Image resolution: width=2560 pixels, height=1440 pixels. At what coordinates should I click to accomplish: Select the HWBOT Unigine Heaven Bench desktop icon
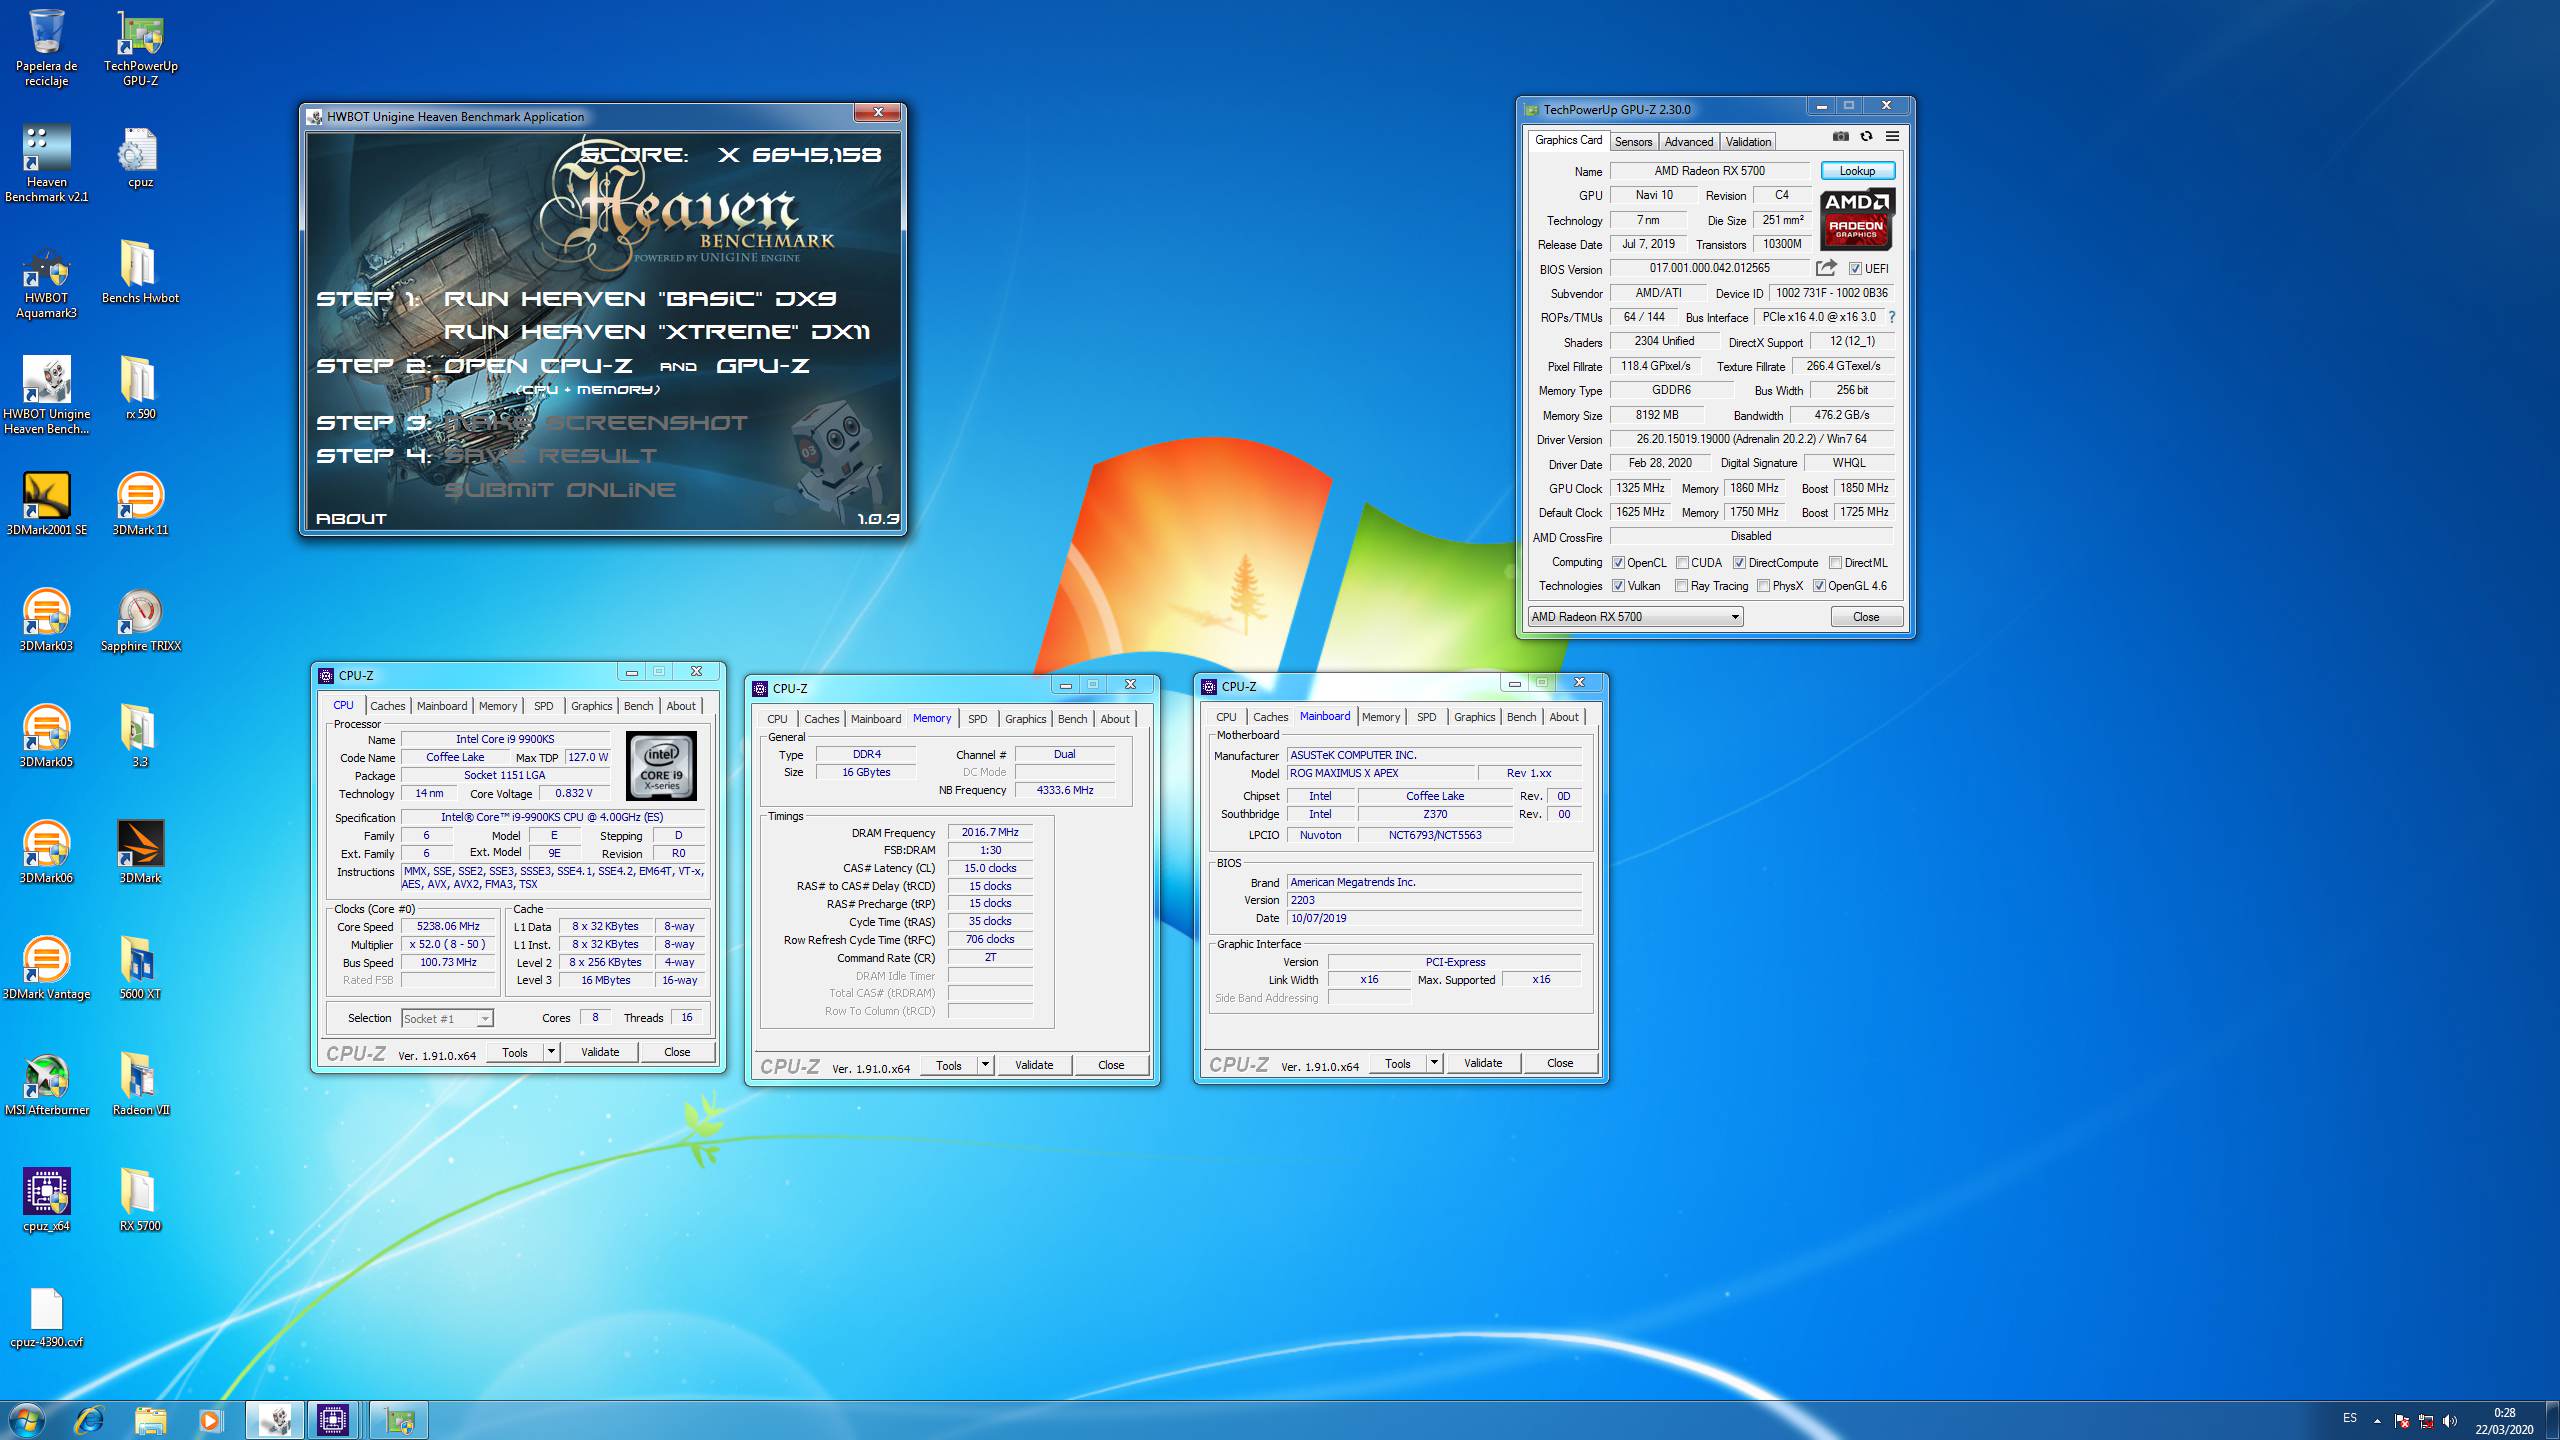pos(46,397)
